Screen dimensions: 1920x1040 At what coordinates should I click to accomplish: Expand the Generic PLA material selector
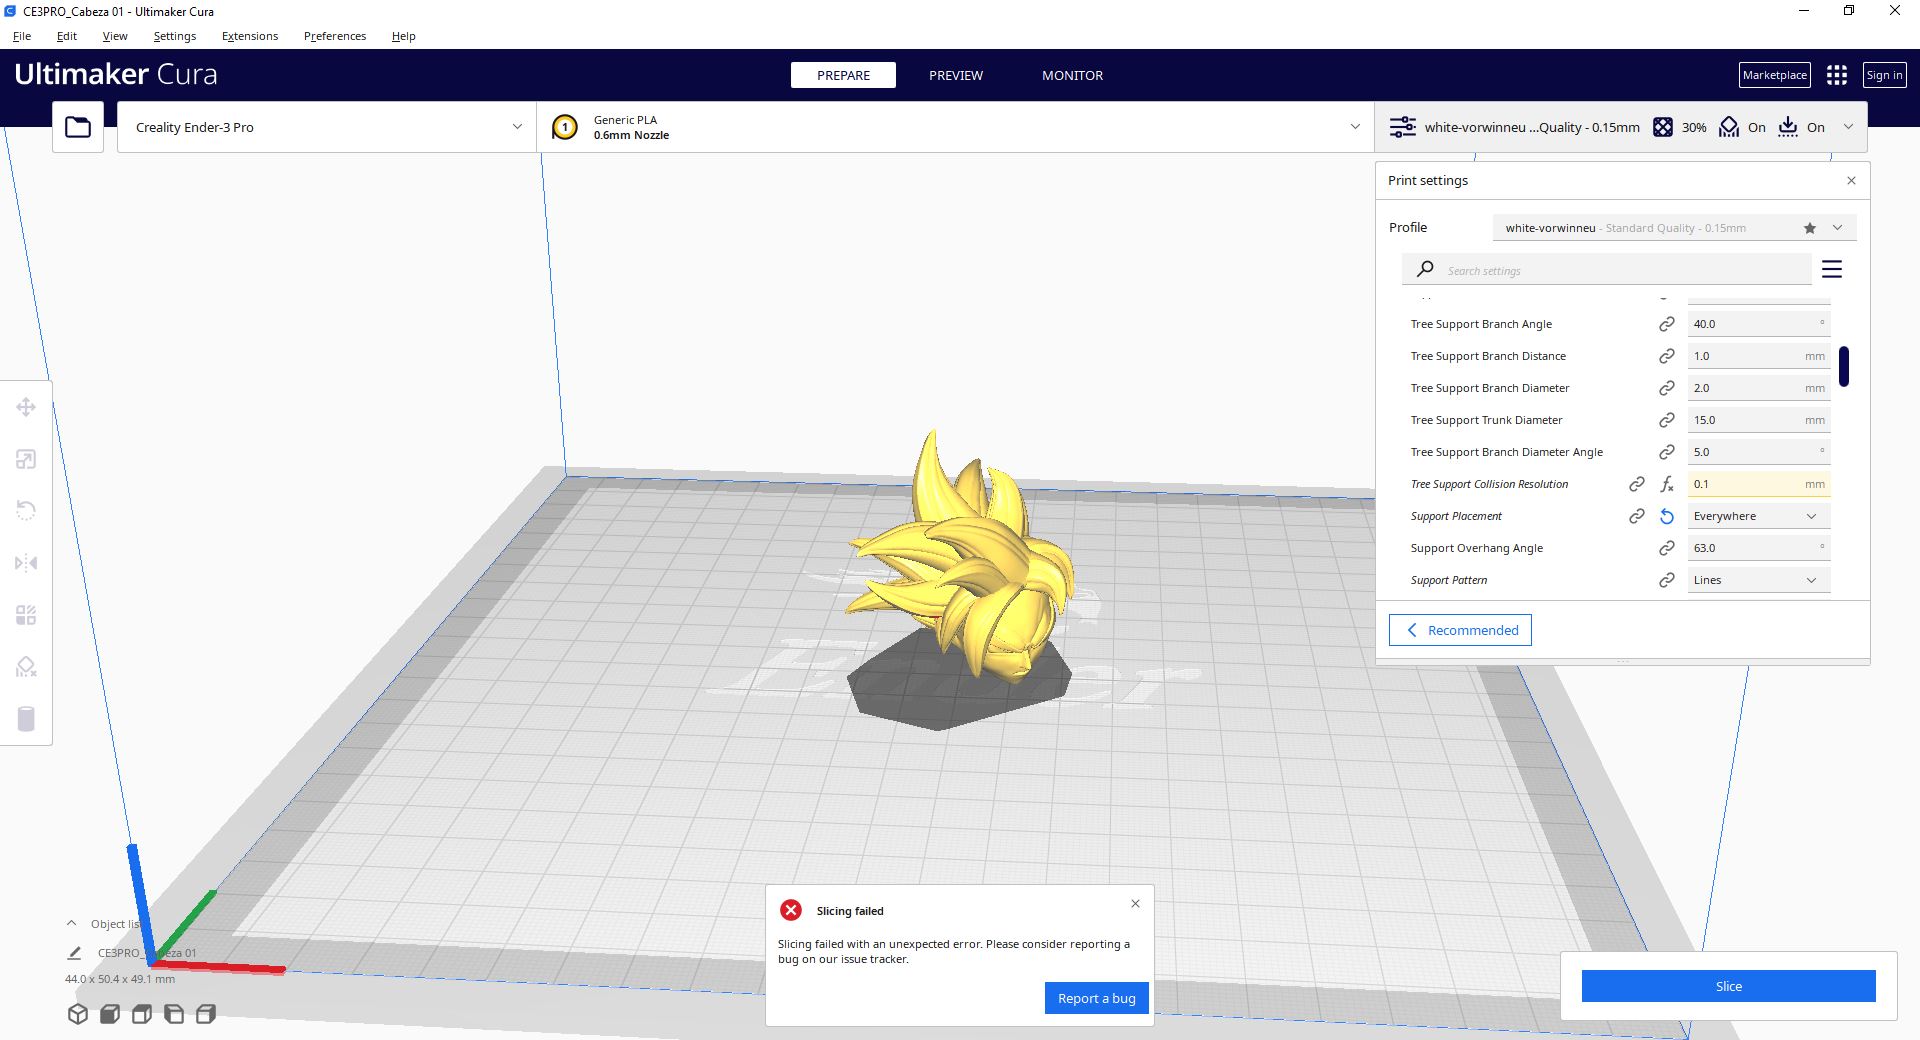(955, 127)
